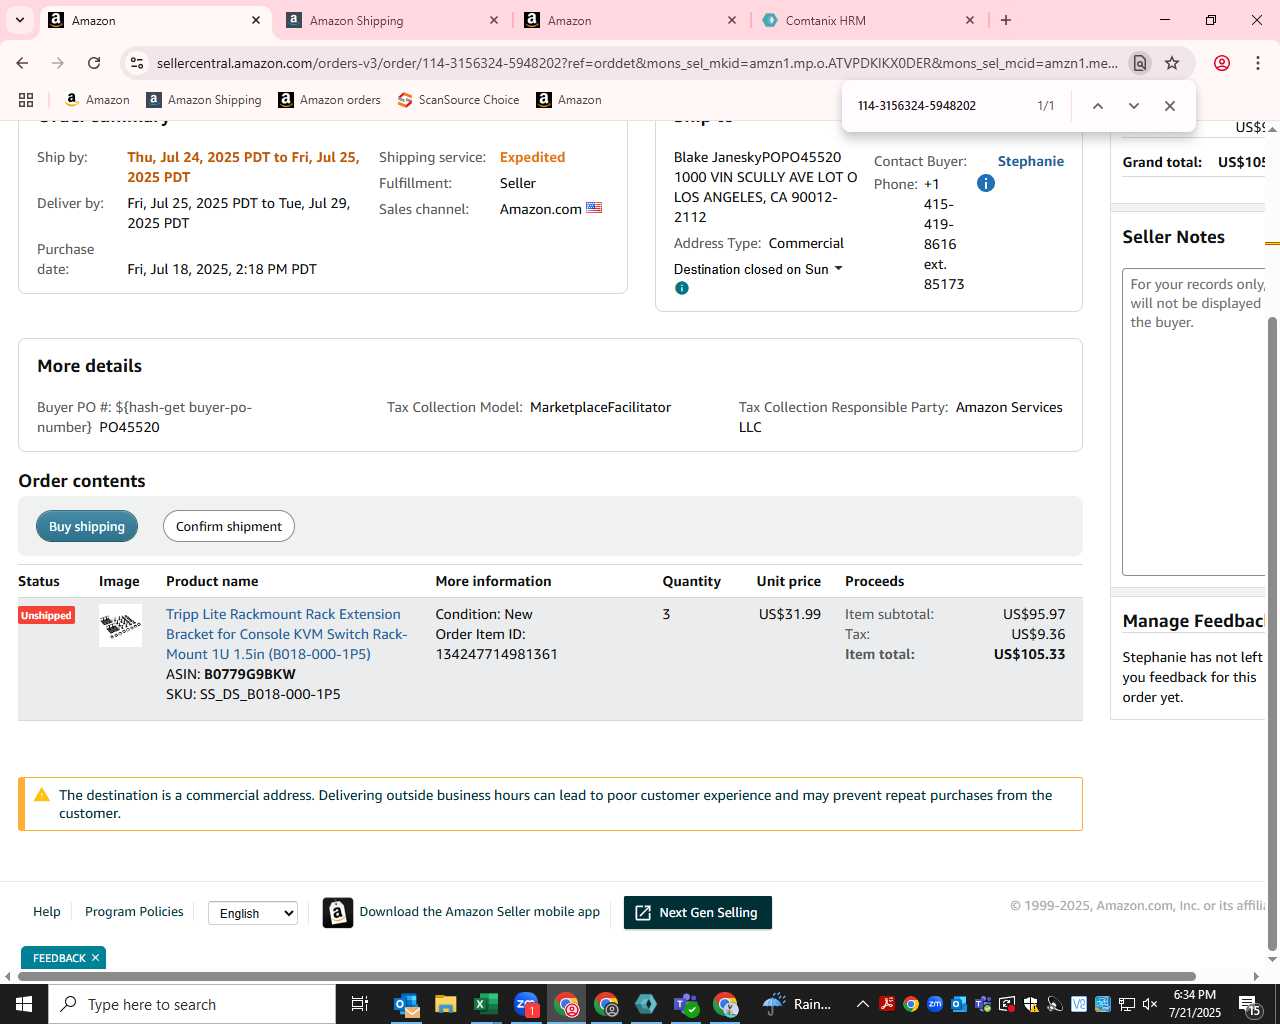Open the notification center icon
Screen dimensions: 1280x1024
1250,1004
